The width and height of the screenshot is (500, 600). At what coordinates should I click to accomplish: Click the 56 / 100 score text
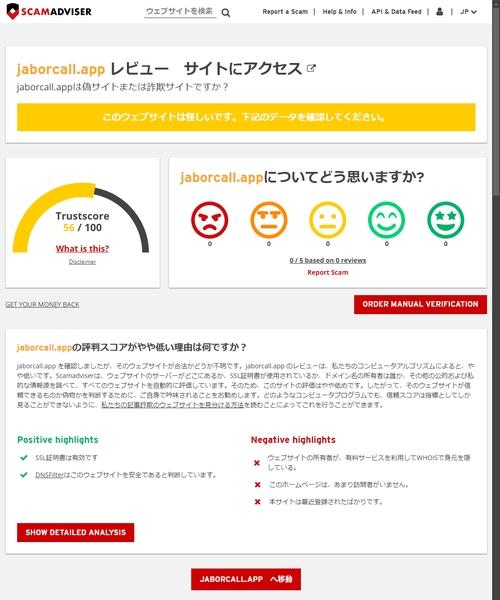coord(82,228)
